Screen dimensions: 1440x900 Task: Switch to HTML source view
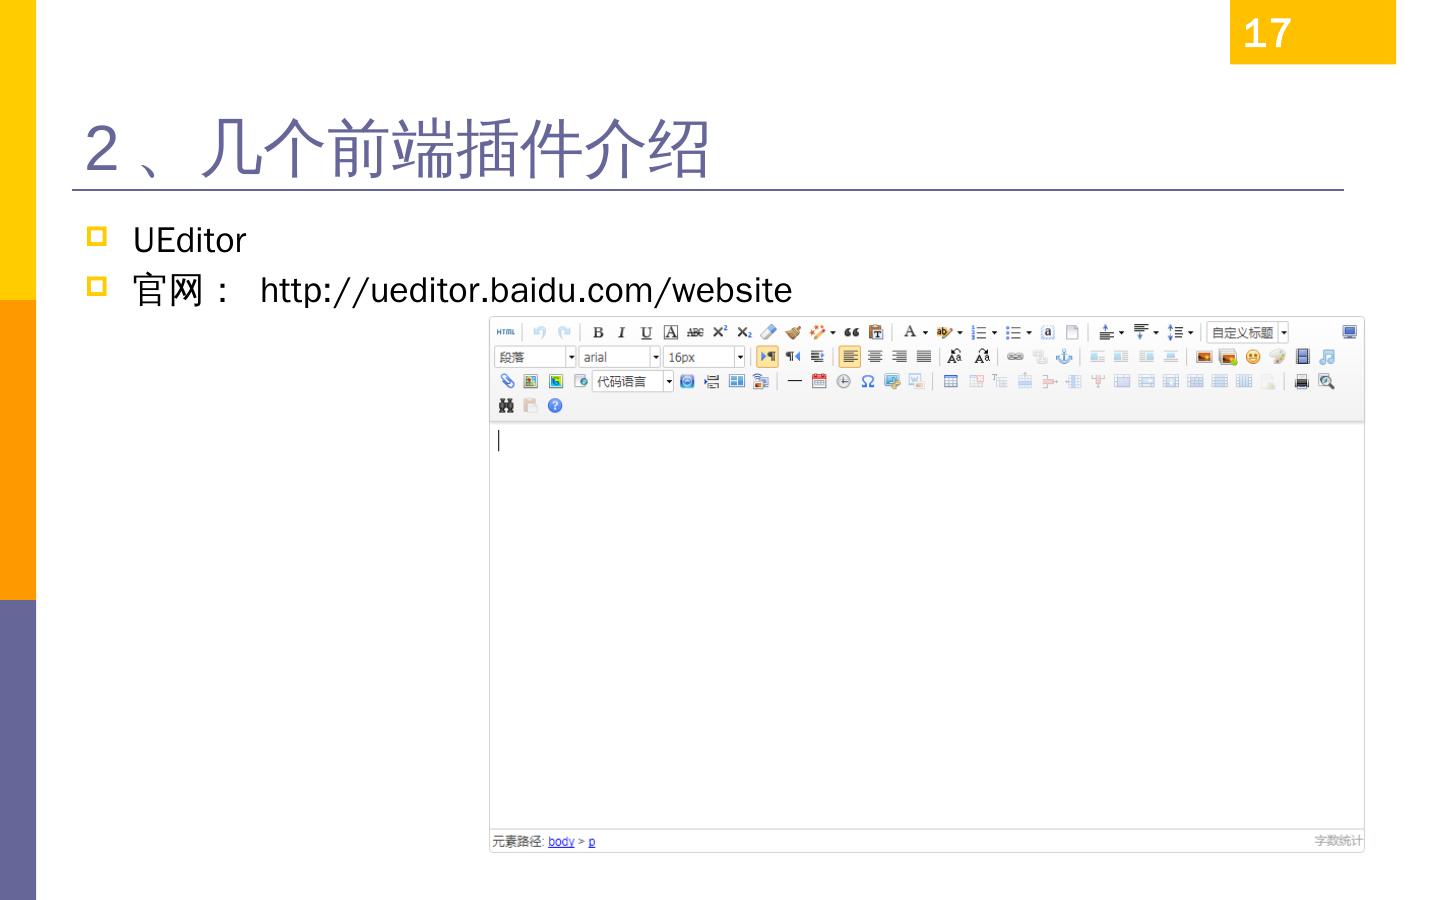[x=506, y=332]
